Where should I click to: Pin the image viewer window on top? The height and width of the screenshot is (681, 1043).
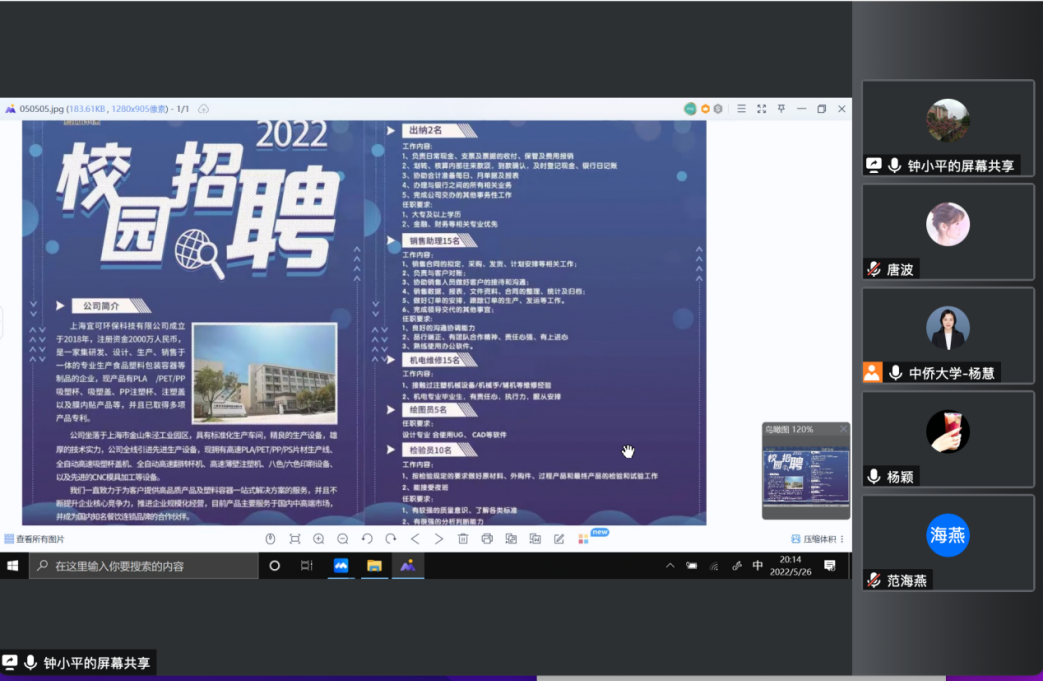[782, 109]
